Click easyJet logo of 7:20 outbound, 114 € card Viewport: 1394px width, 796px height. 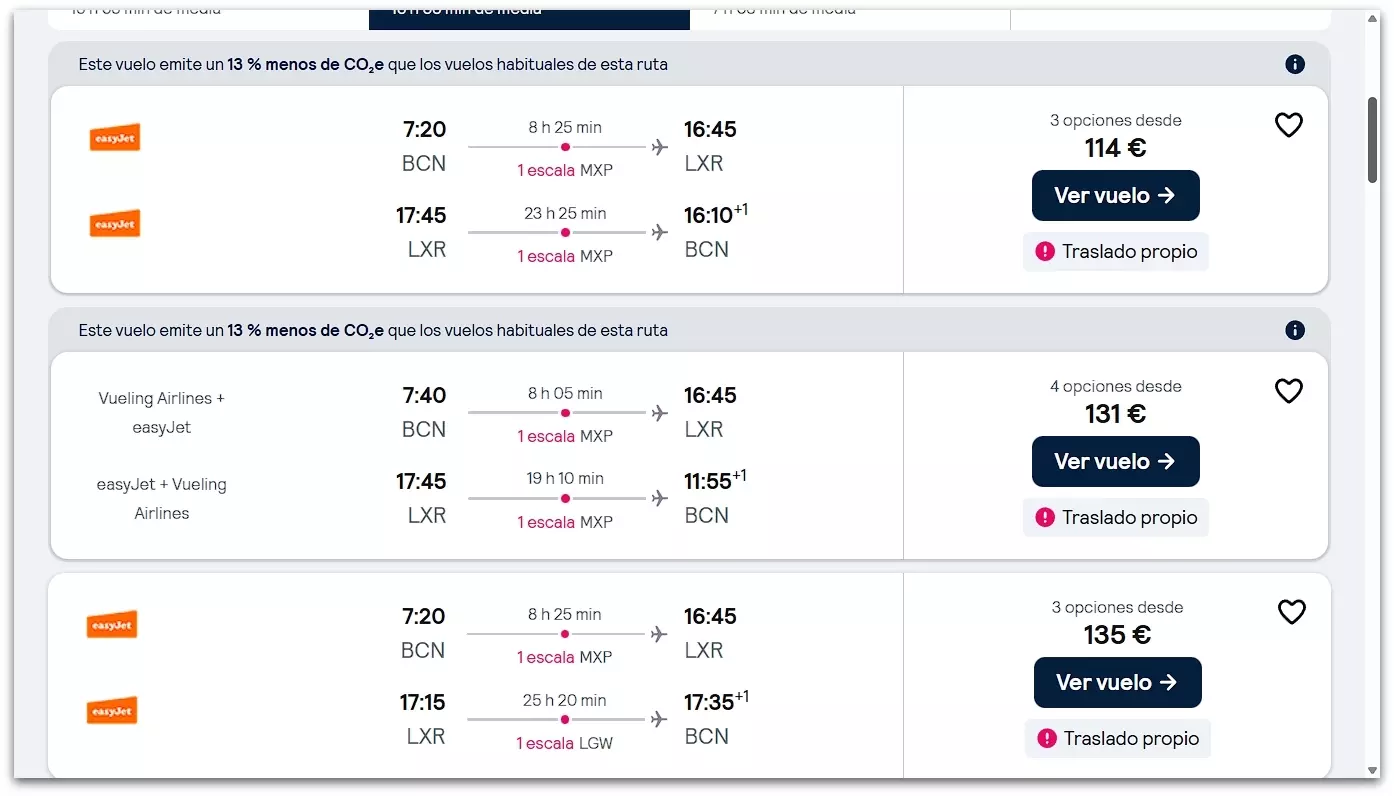point(115,138)
